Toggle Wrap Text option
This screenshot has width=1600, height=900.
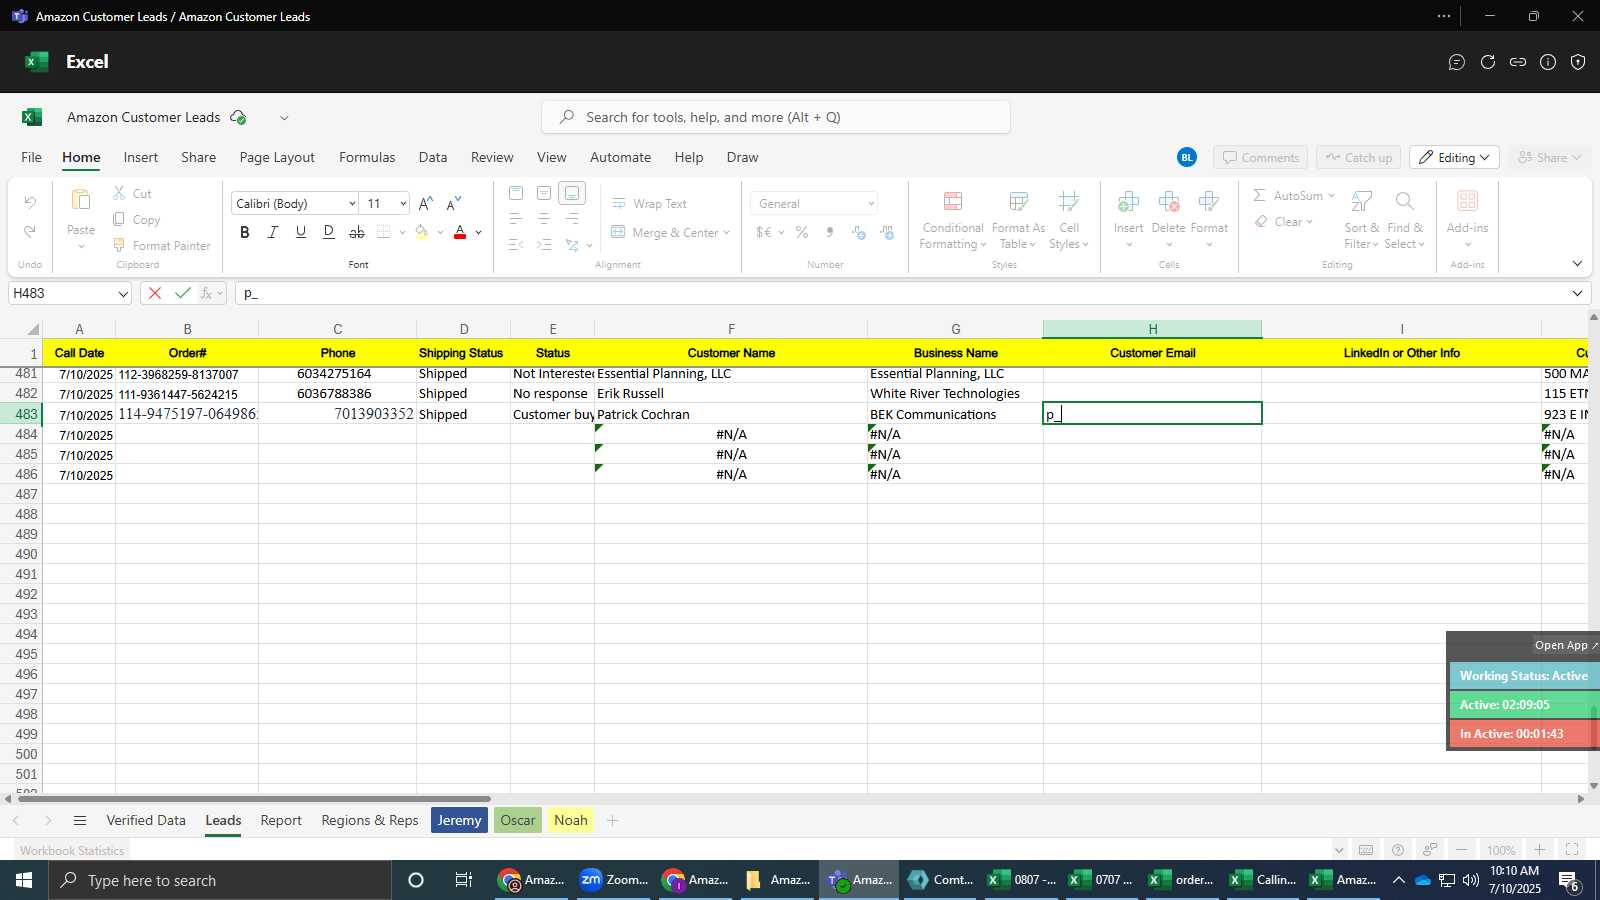tap(649, 203)
